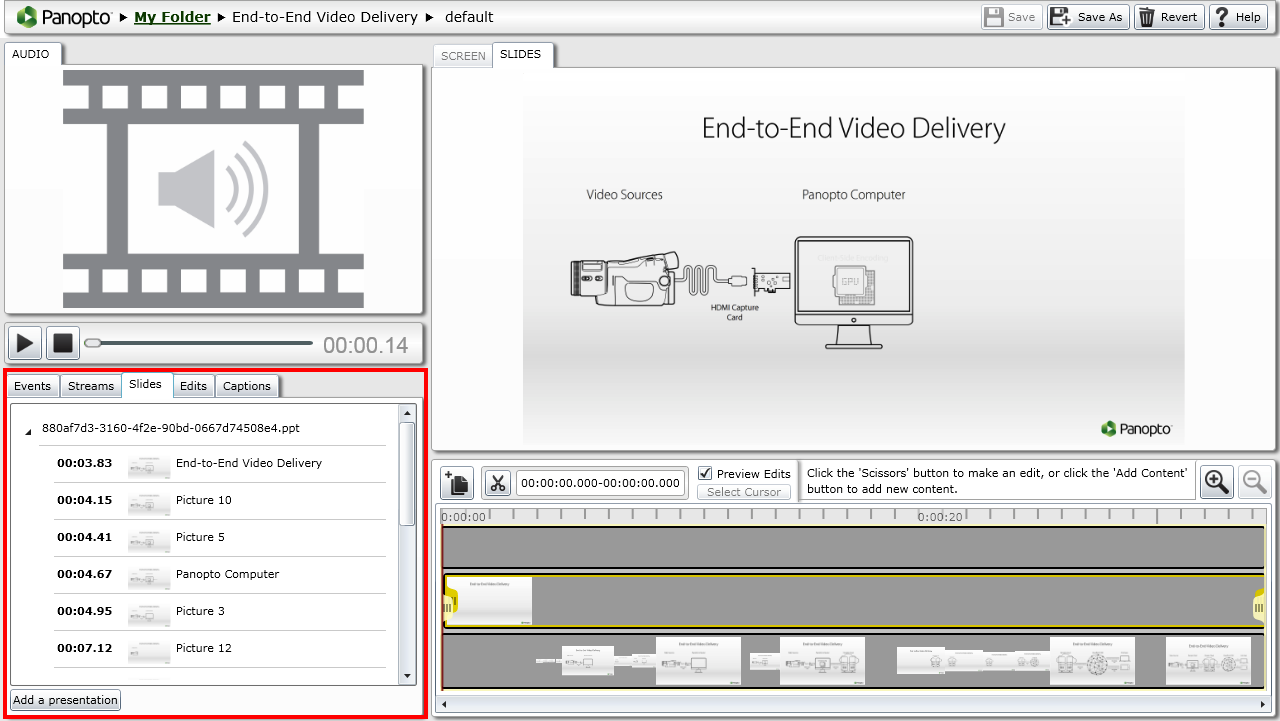Collapse the 880af7d3 .ppt presentation node
This screenshot has height=721, width=1280.
[28, 430]
